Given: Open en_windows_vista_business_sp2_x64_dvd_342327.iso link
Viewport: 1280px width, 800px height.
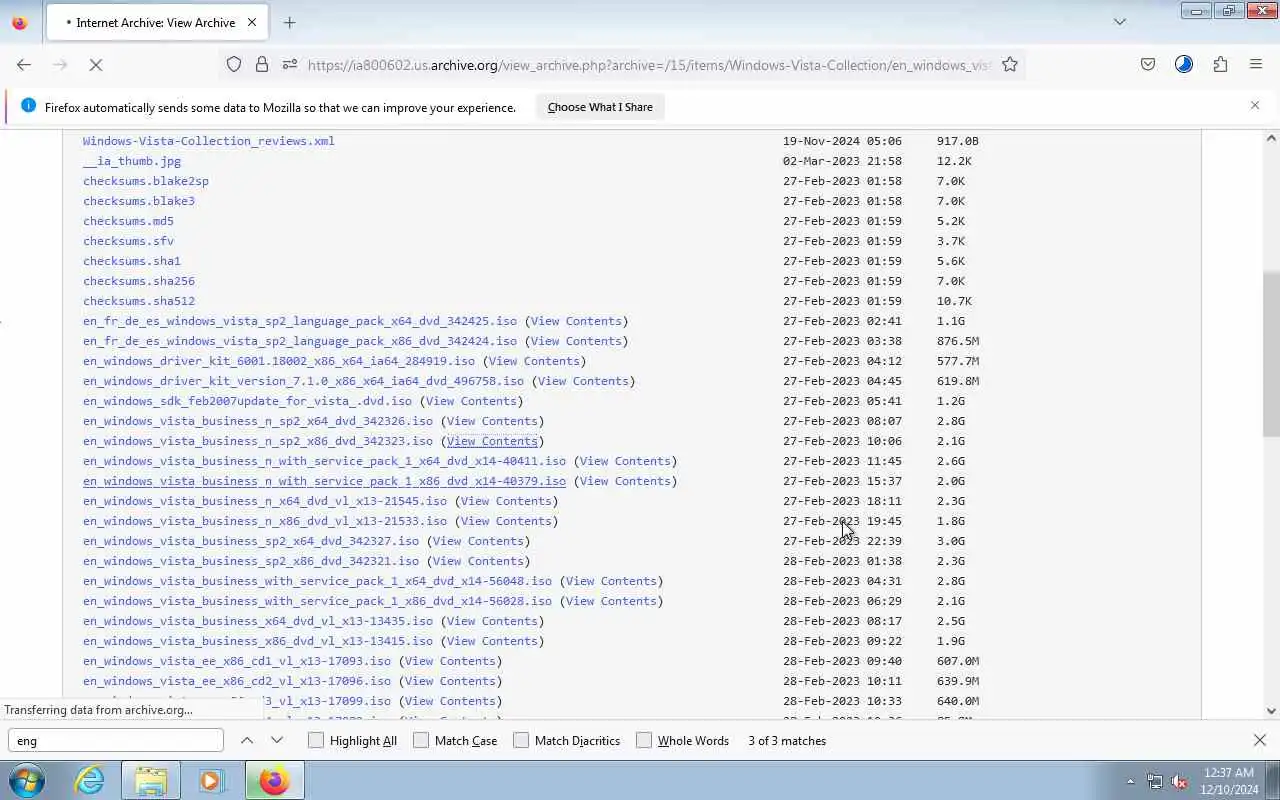Looking at the screenshot, I should (x=251, y=541).
